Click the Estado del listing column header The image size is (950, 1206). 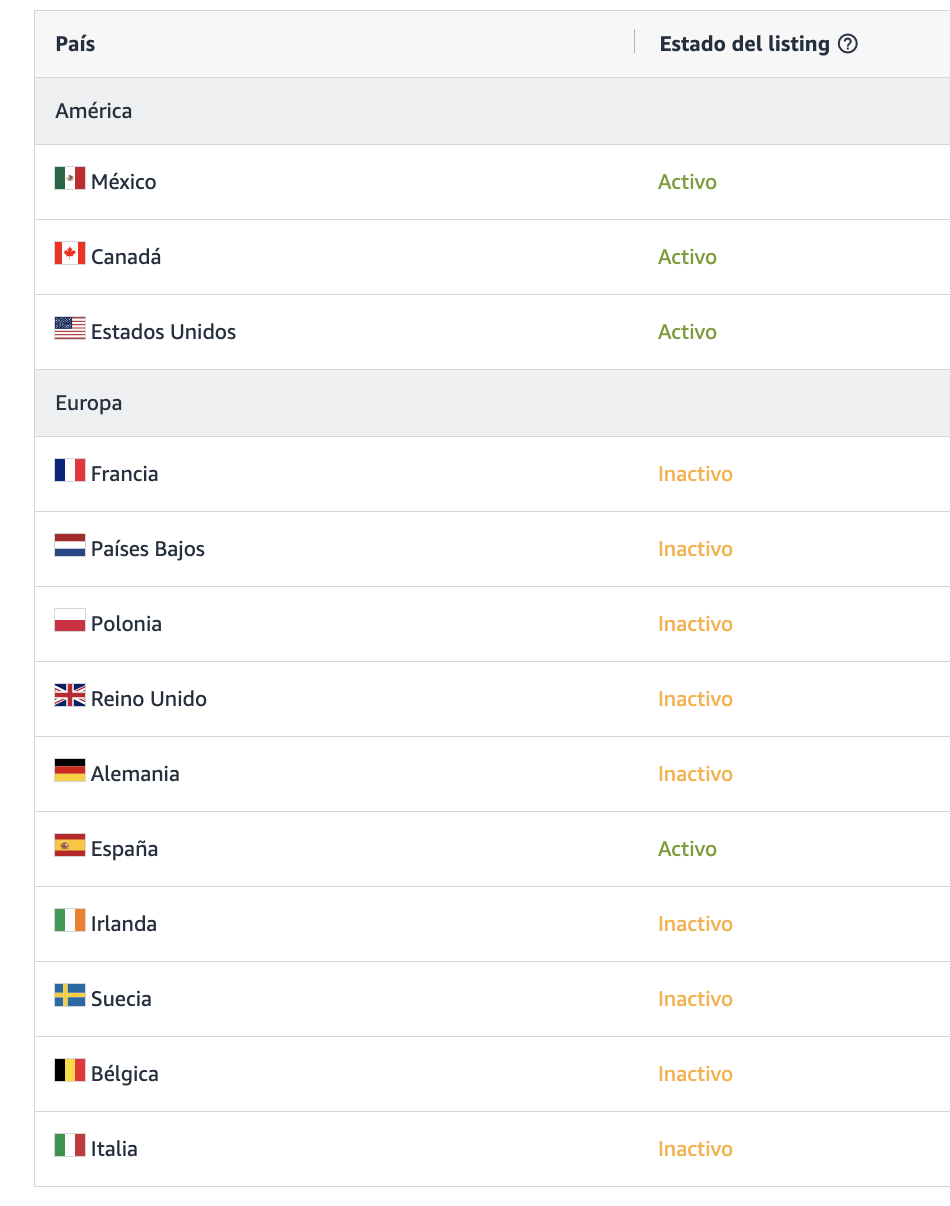(x=745, y=44)
